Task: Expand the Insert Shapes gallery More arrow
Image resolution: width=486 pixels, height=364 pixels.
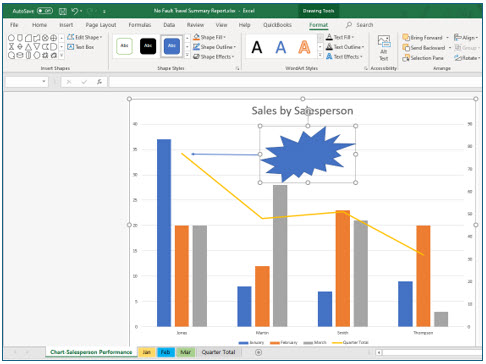Action: [x=62, y=56]
